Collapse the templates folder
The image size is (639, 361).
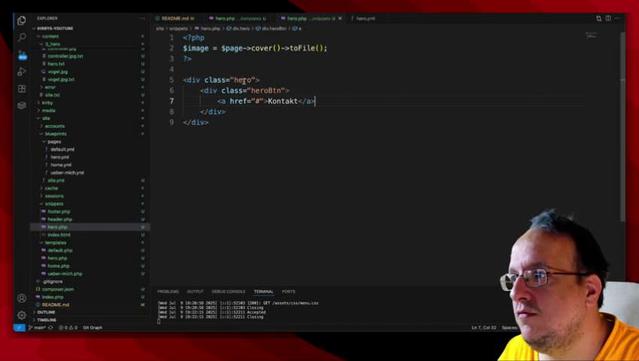pos(56,243)
